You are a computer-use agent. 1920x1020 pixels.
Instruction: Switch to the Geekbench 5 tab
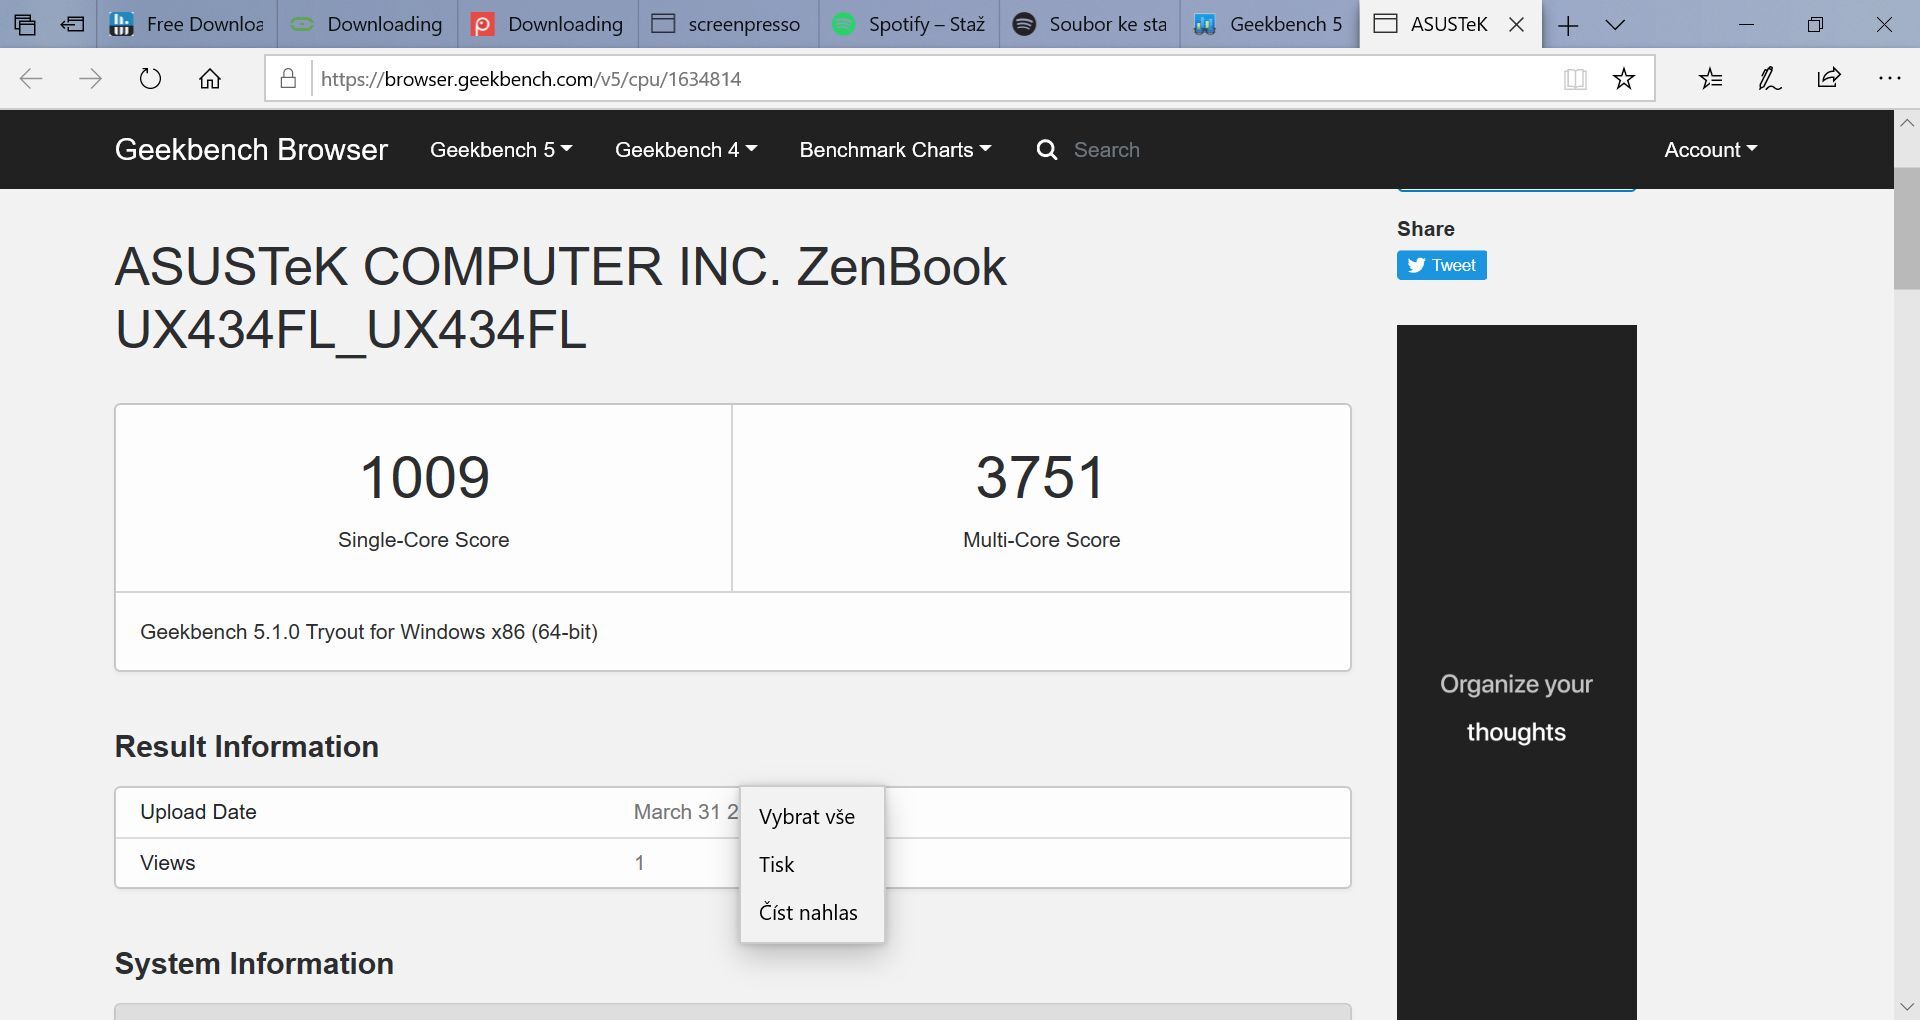(1268, 23)
